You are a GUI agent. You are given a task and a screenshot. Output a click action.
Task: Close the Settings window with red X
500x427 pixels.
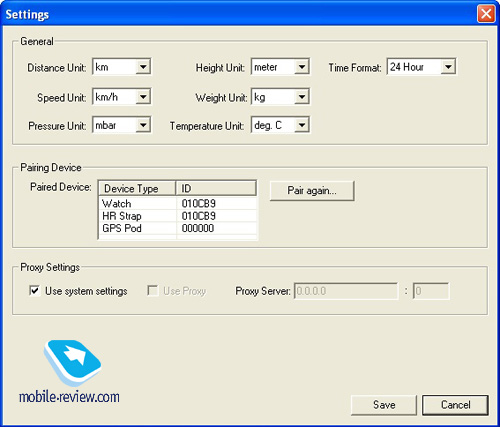(x=486, y=14)
